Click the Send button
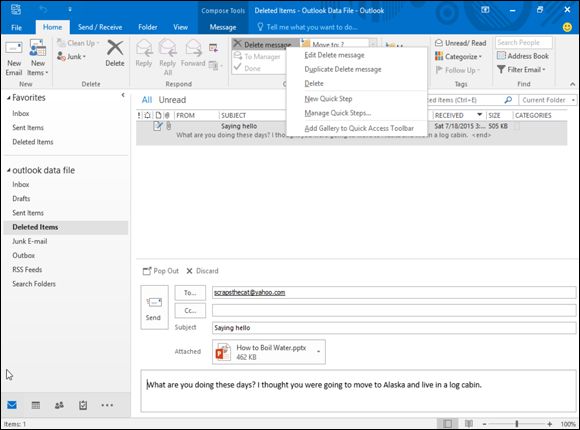 coord(154,307)
